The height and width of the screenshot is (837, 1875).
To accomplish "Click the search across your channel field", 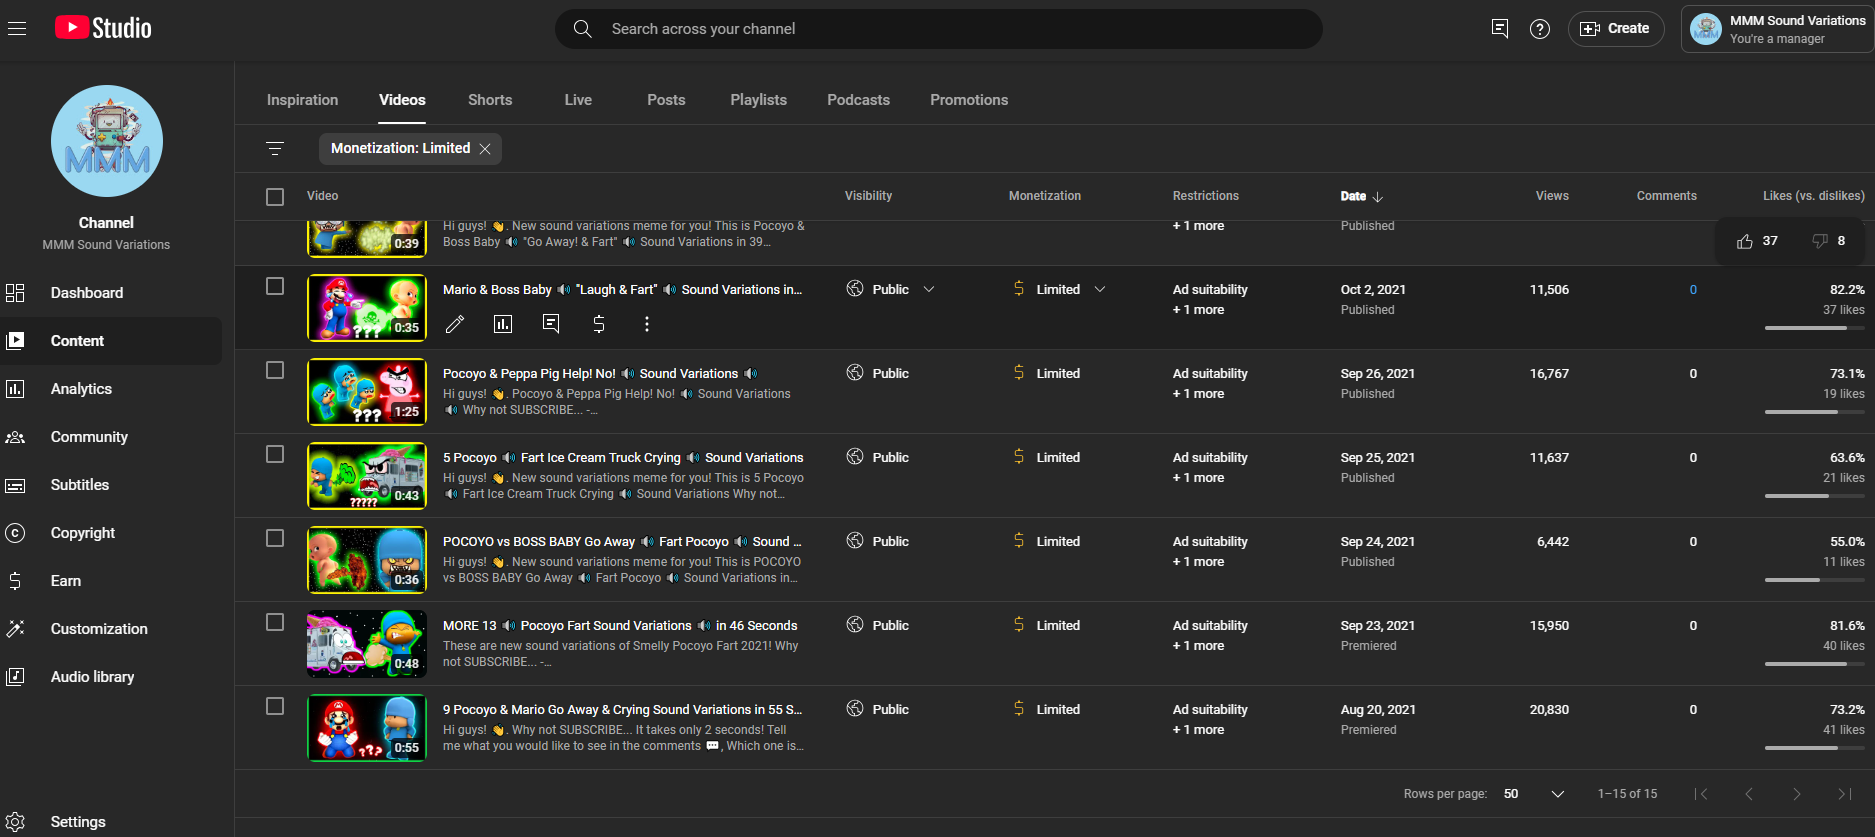I will click(x=939, y=29).
